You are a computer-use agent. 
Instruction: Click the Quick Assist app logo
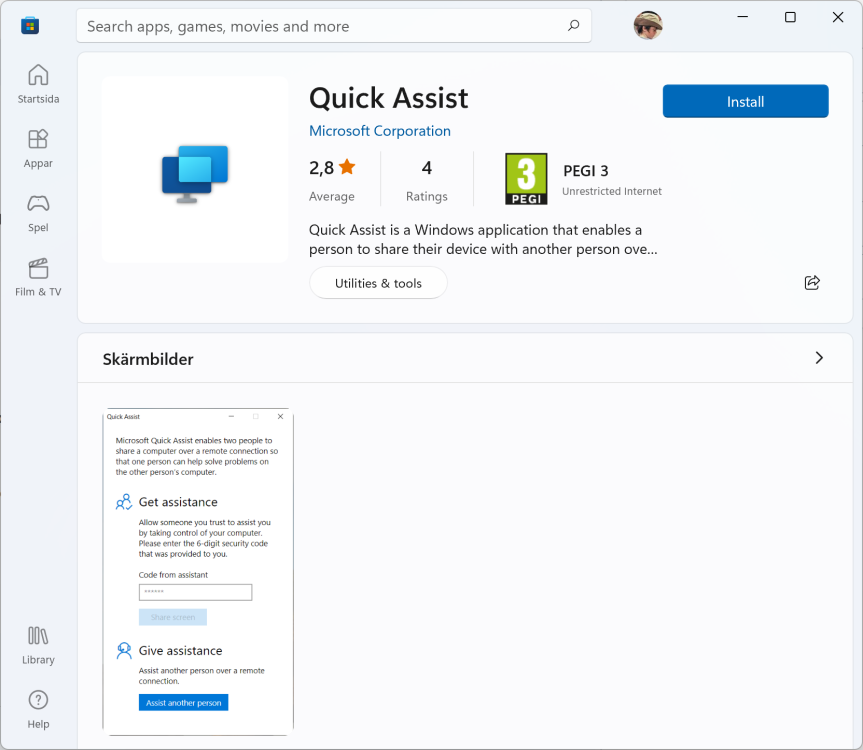click(195, 172)
